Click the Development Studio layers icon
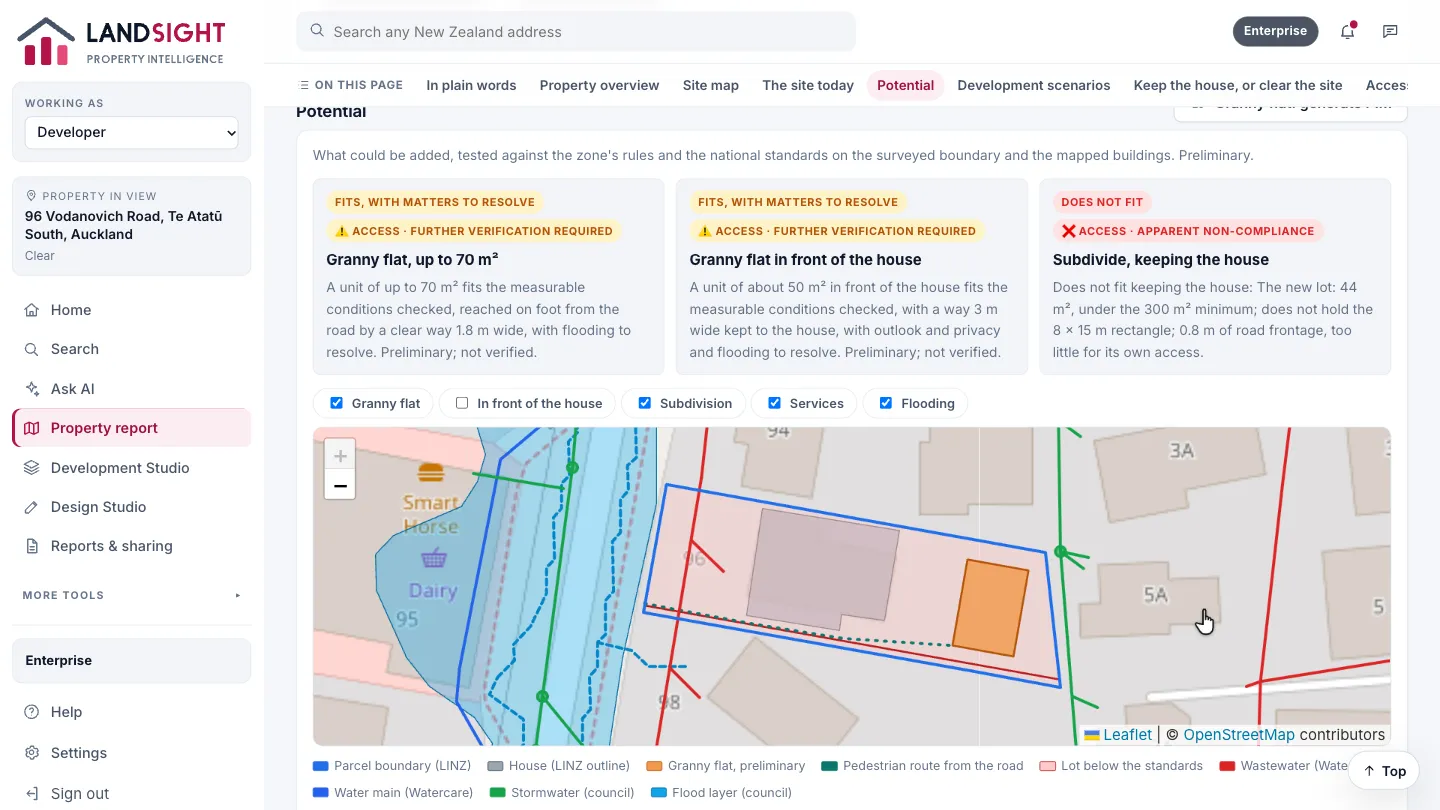1440x810 pixels. click(x=32, y=468)
